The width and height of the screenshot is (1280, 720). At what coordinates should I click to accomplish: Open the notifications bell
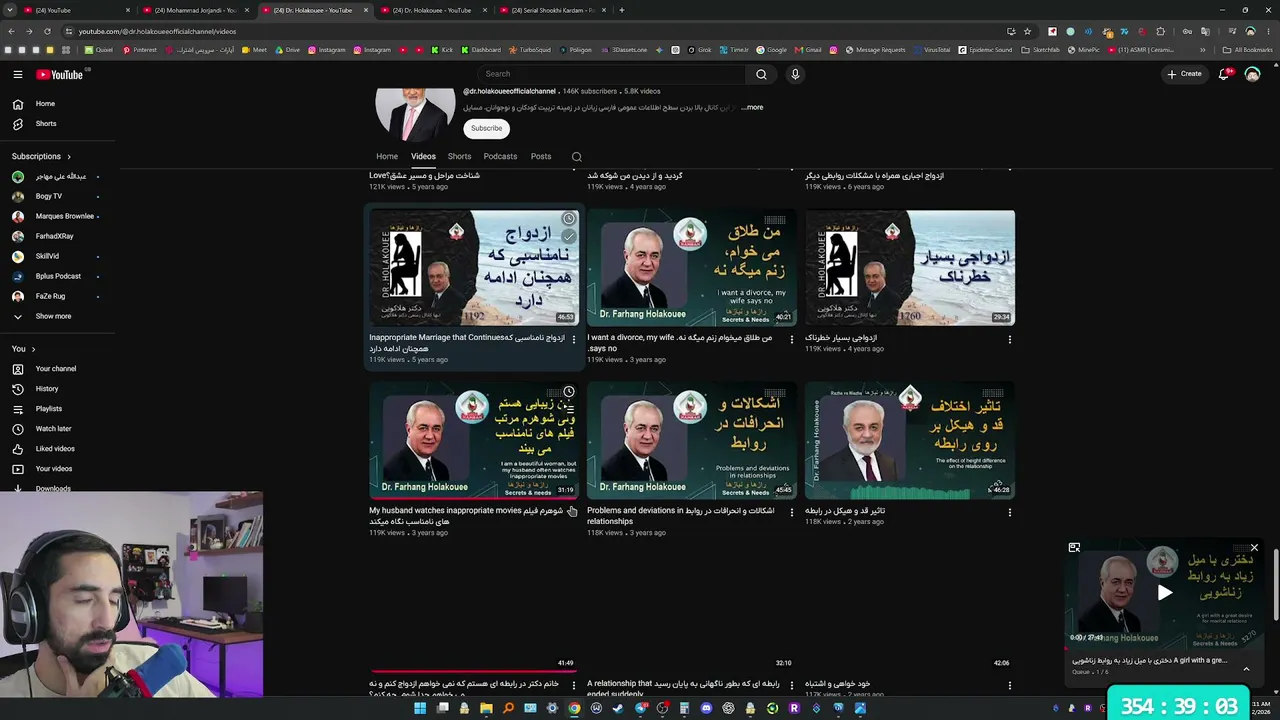click(1224, 74)
